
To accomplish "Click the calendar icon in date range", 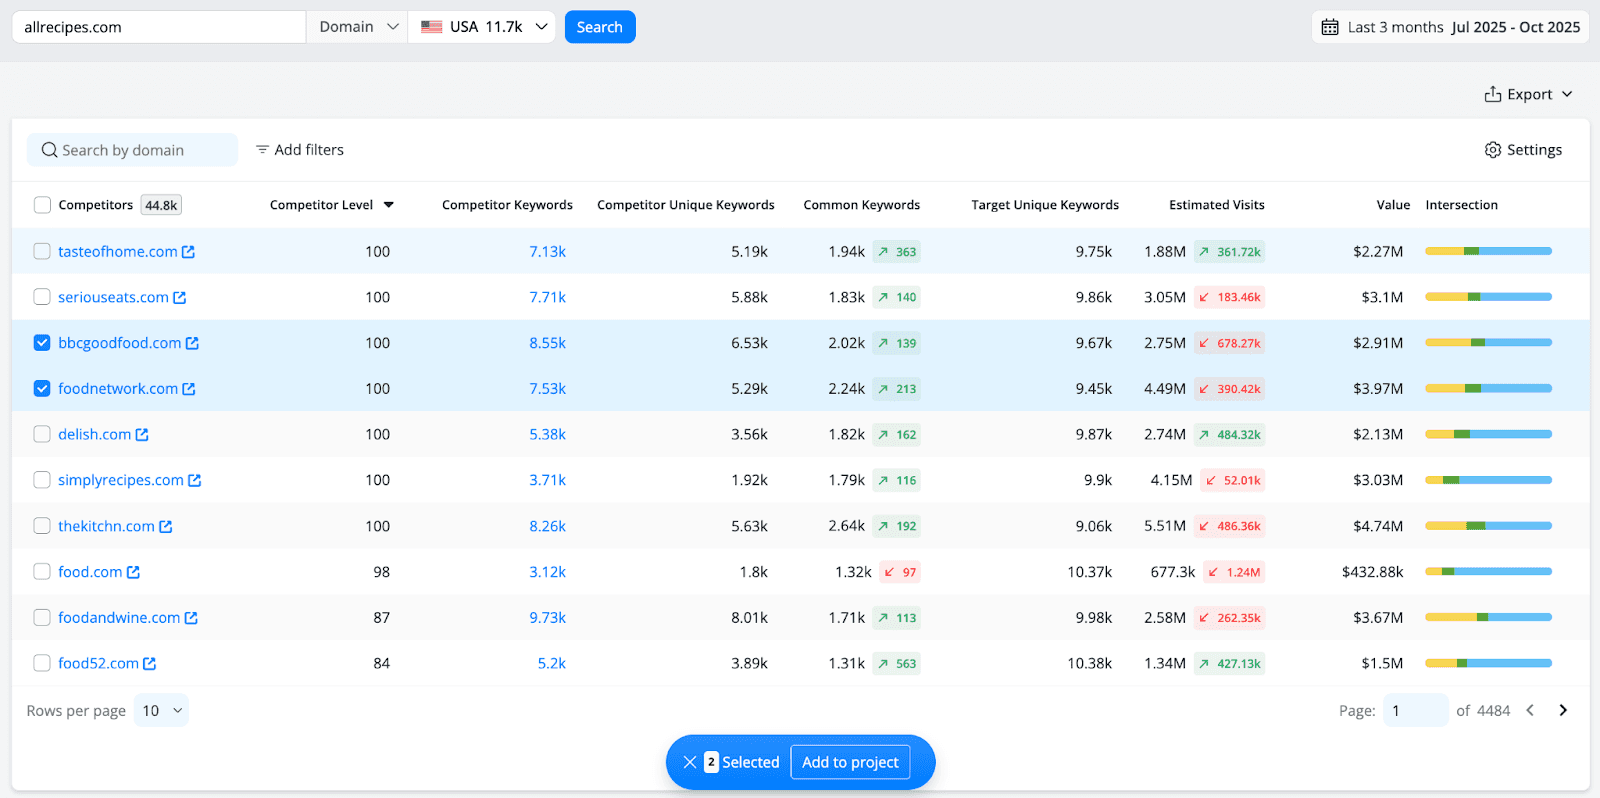I will (x=1330, y=27).
